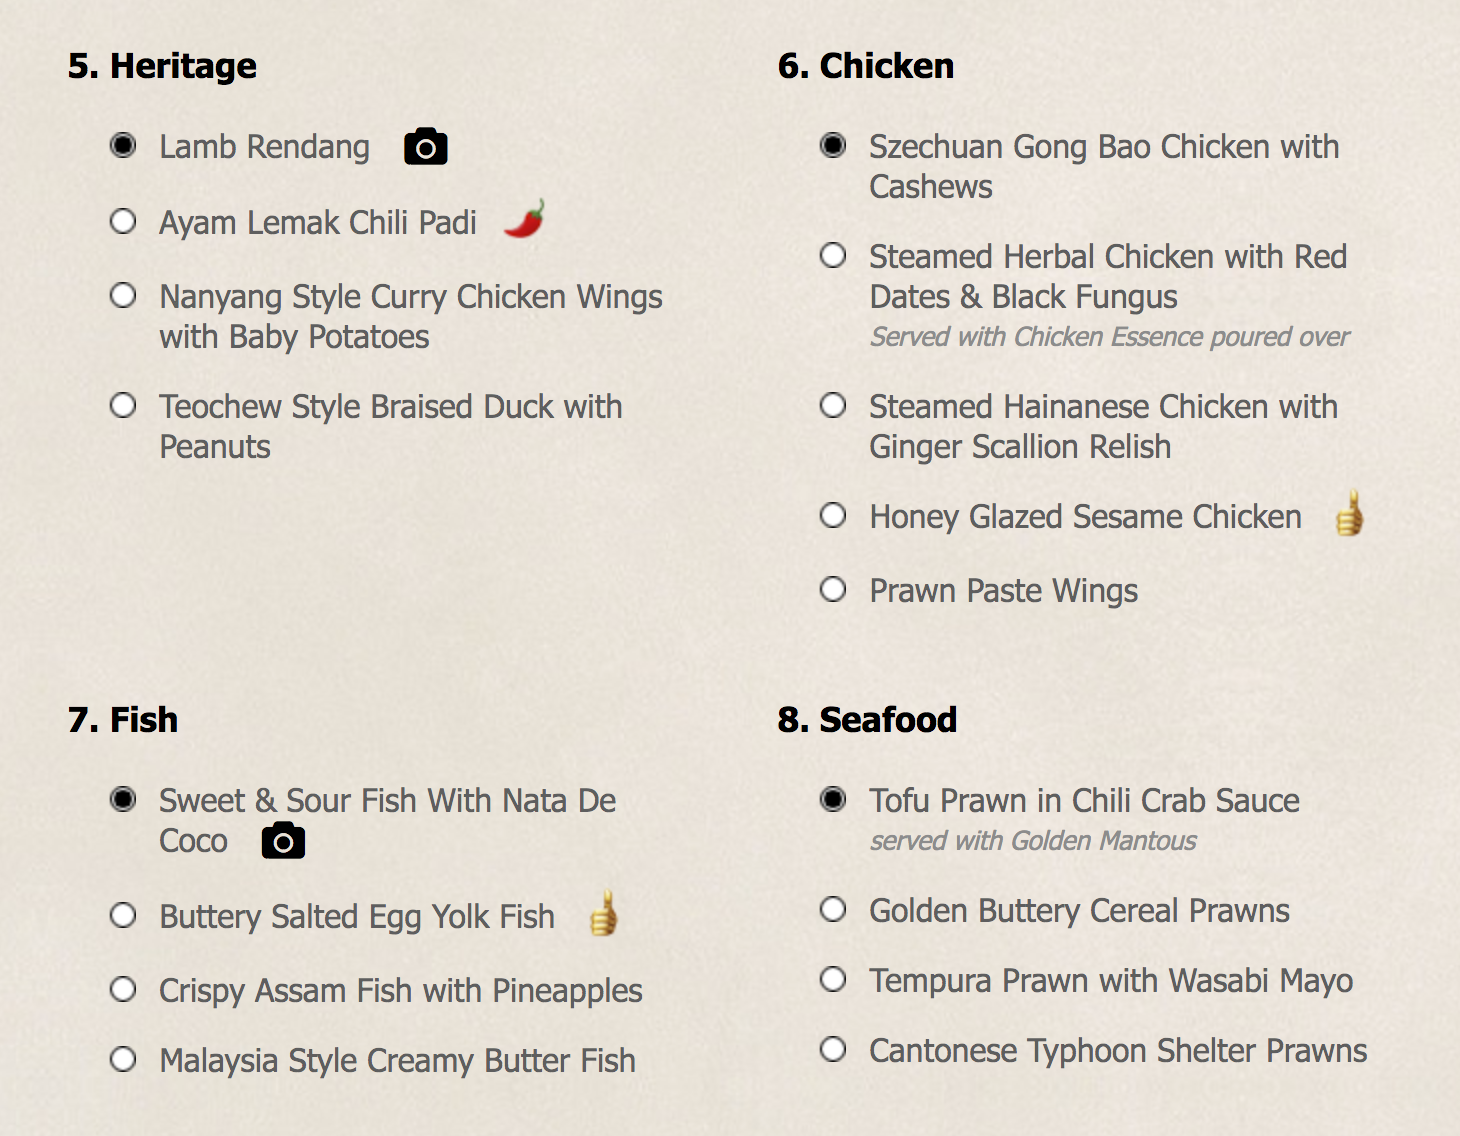Click thumbs-up icon next to Honey Glazed Chicken
The width and height of the screenshot is (1460, 1136).
point(1349,514)
